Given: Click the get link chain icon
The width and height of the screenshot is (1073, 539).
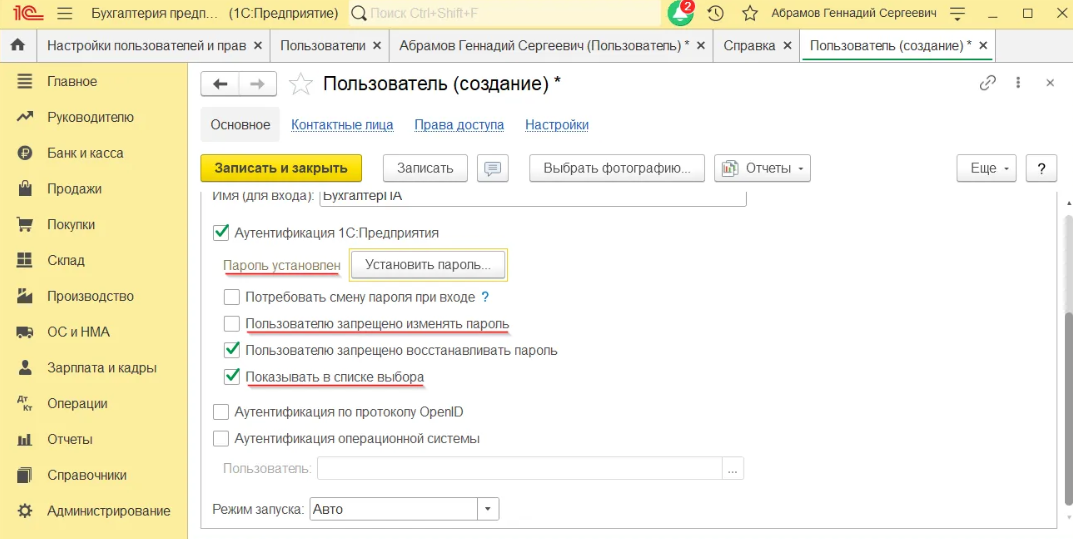Looking at the screenshot, I should point(988,84).
